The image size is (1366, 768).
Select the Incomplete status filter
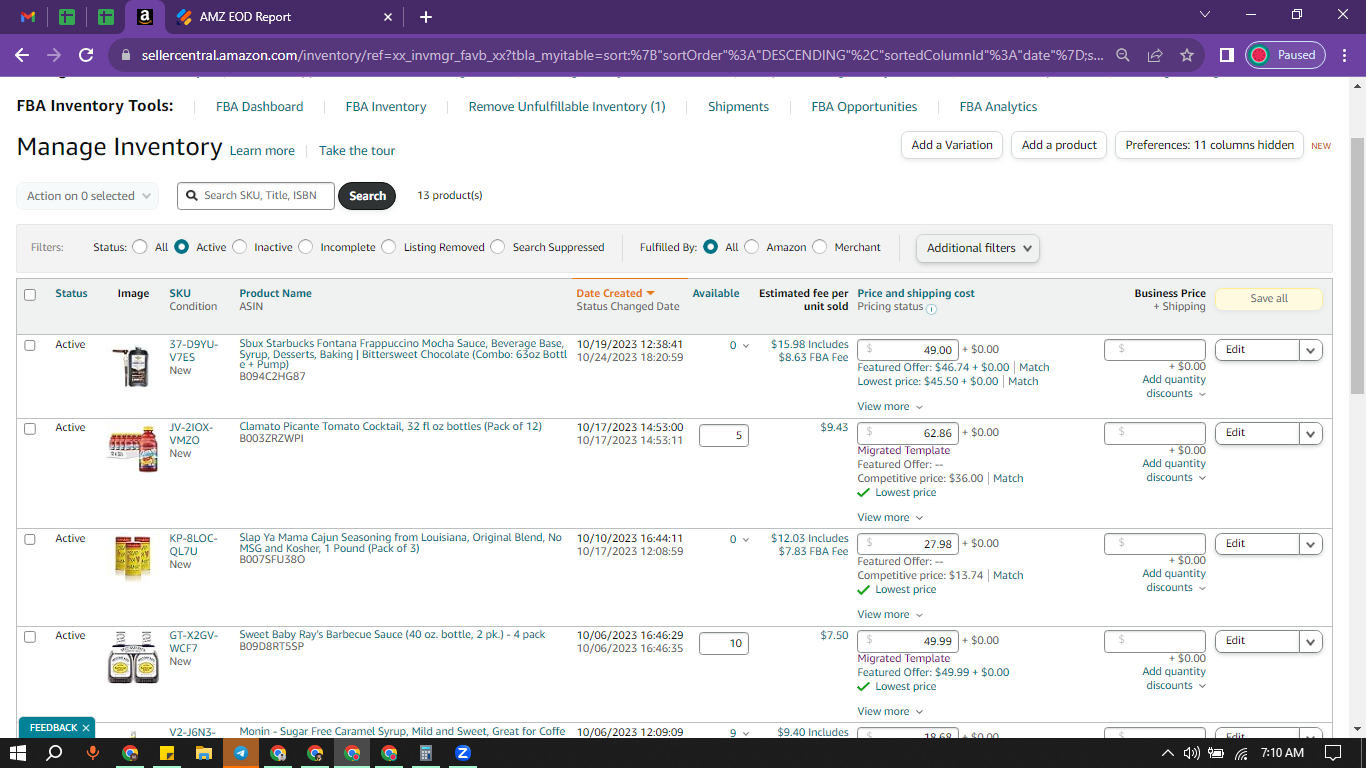tap(306, 247)
